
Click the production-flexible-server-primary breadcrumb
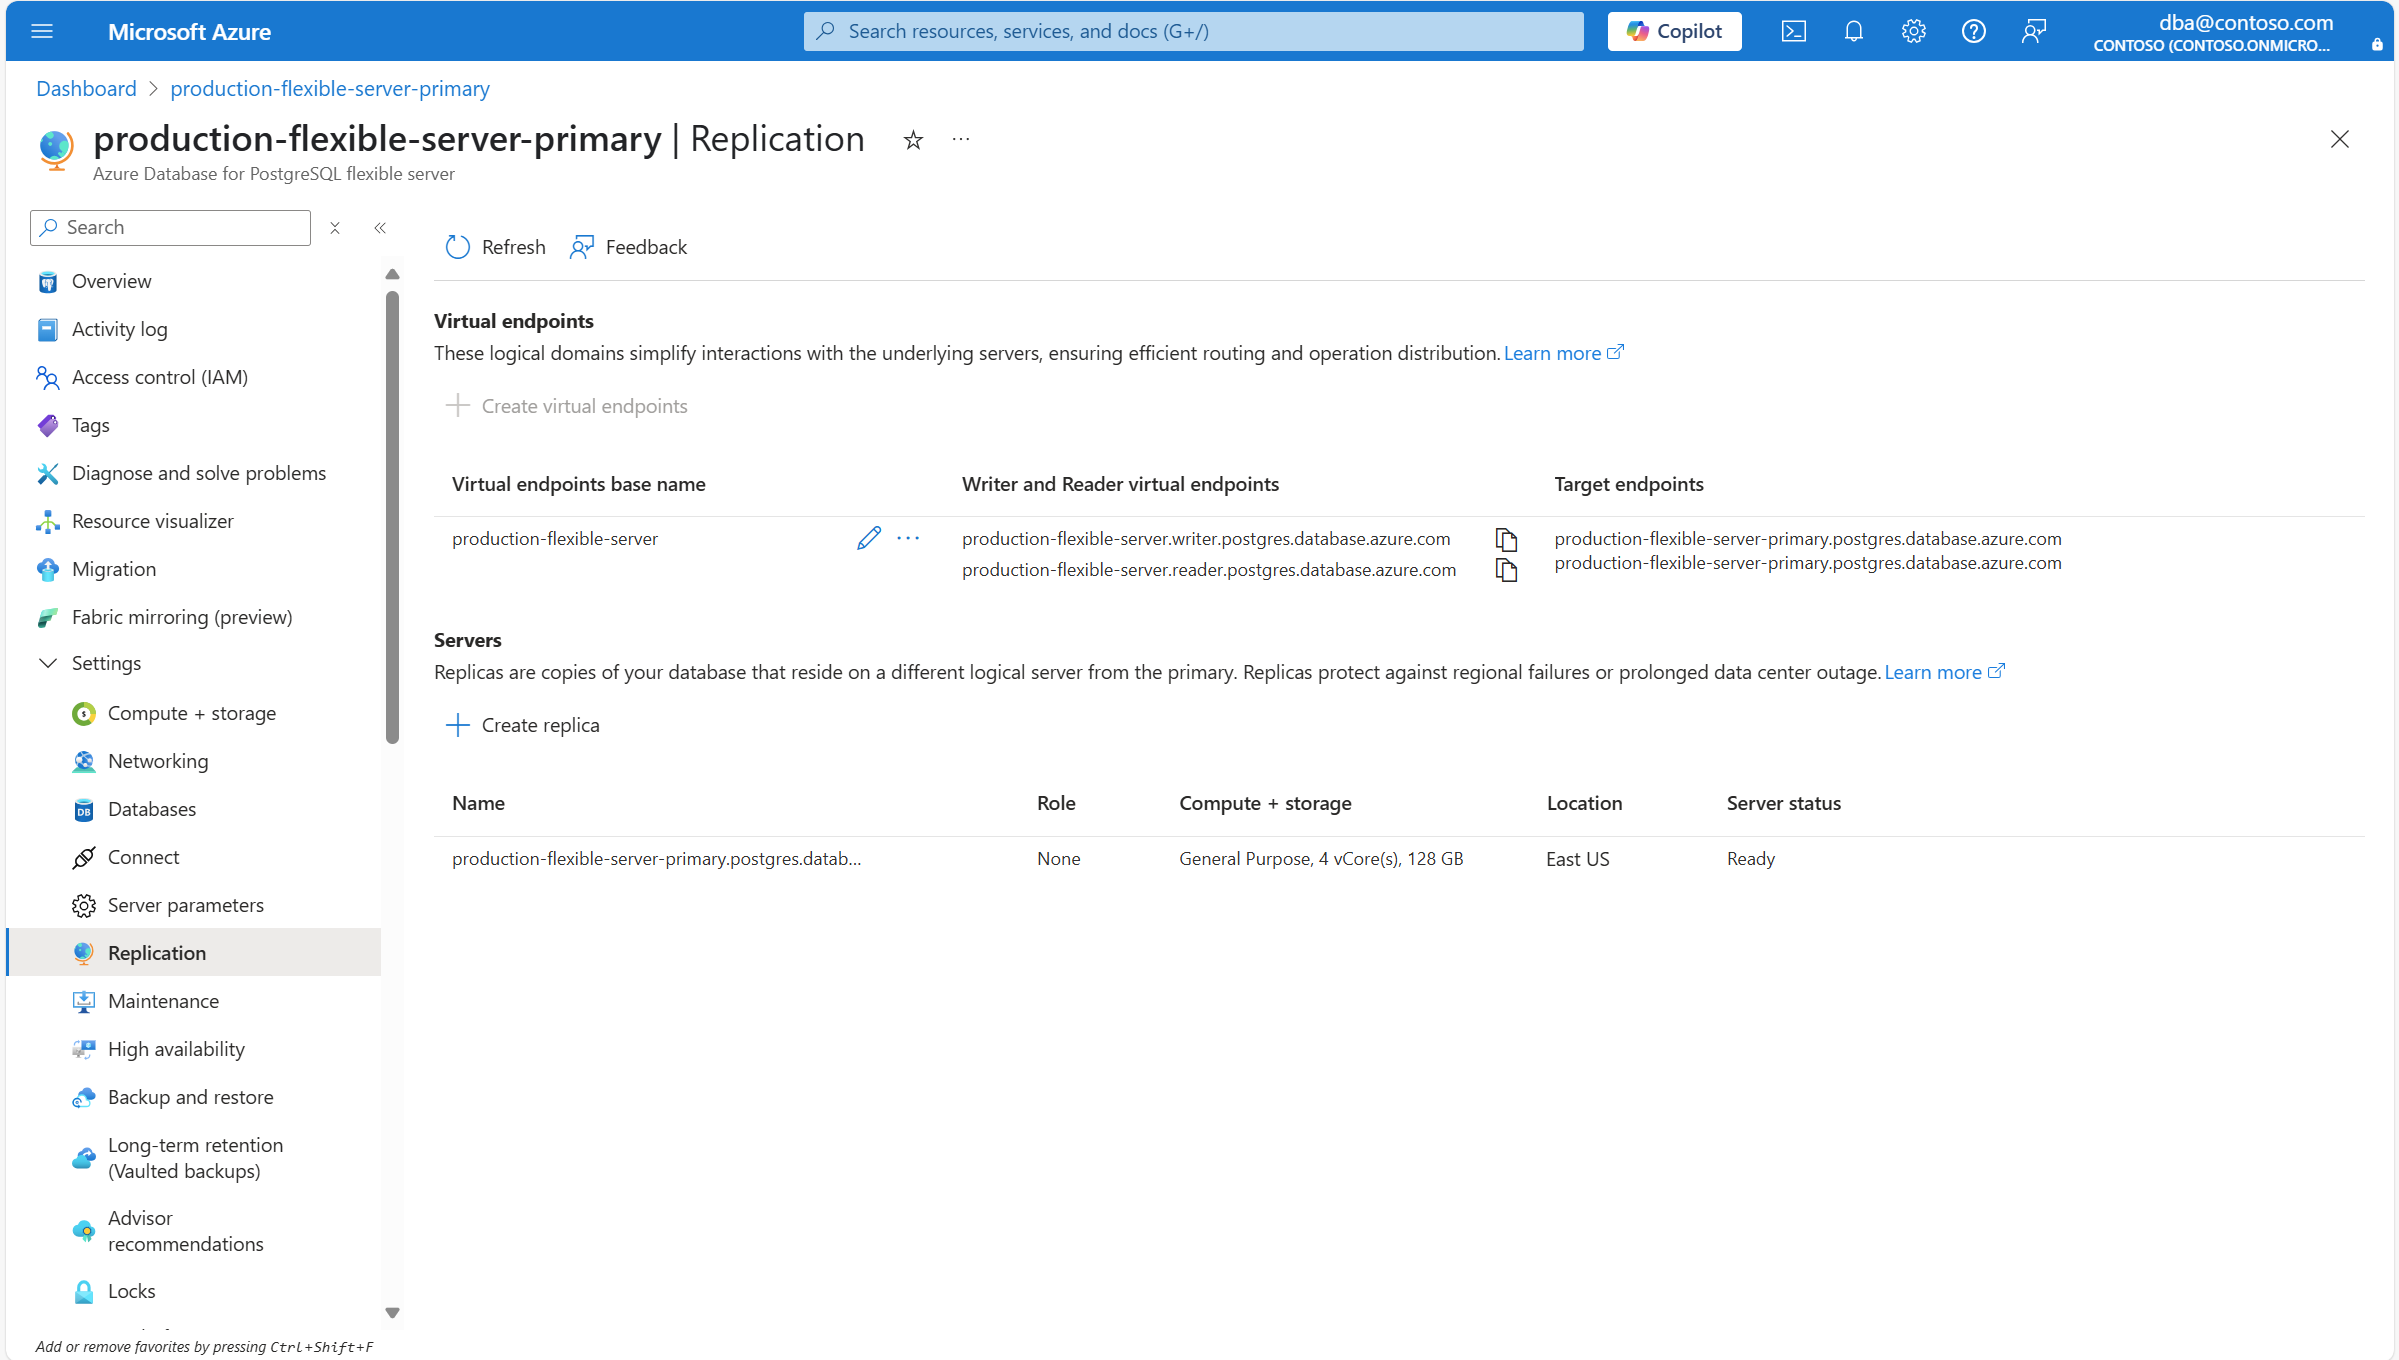(330, 88)
